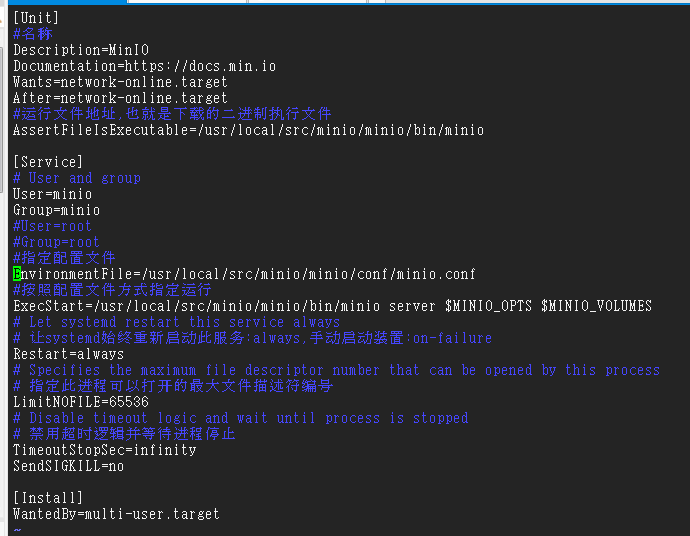Click the '# 指定此进程可以打开的最大文件描述符编号' comment
The image size is (690, 536).
click(173, 385)
